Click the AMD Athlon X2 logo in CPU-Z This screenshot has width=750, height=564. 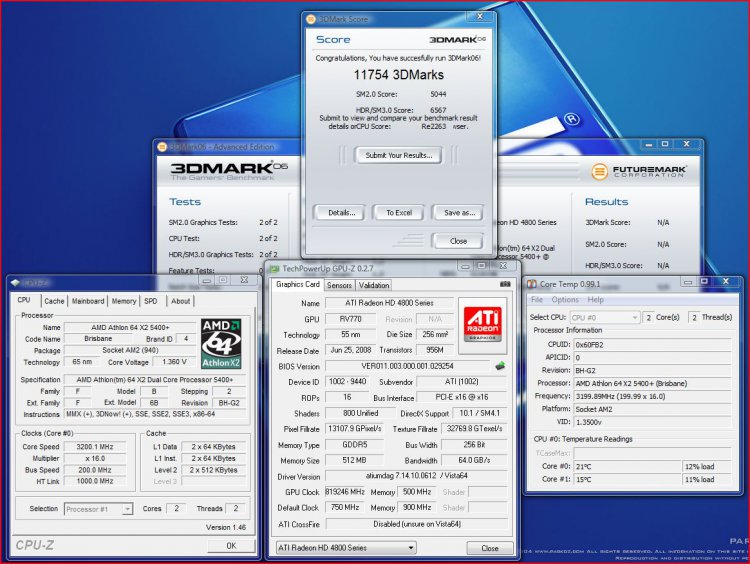pyautogui.click(x=221, y=343)
